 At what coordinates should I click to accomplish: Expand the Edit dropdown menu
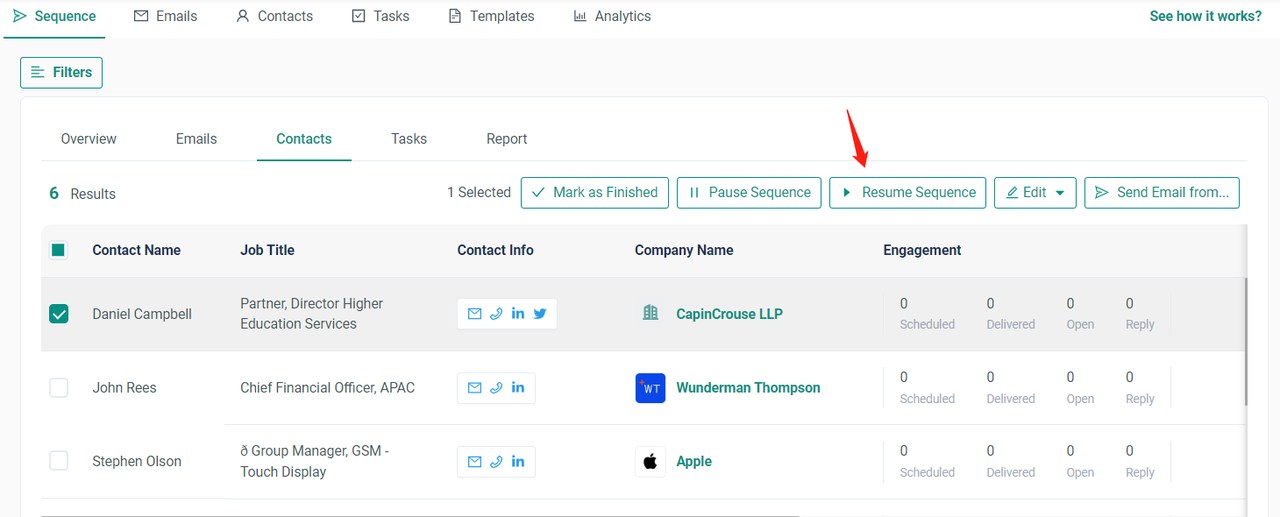point(1035,193)
